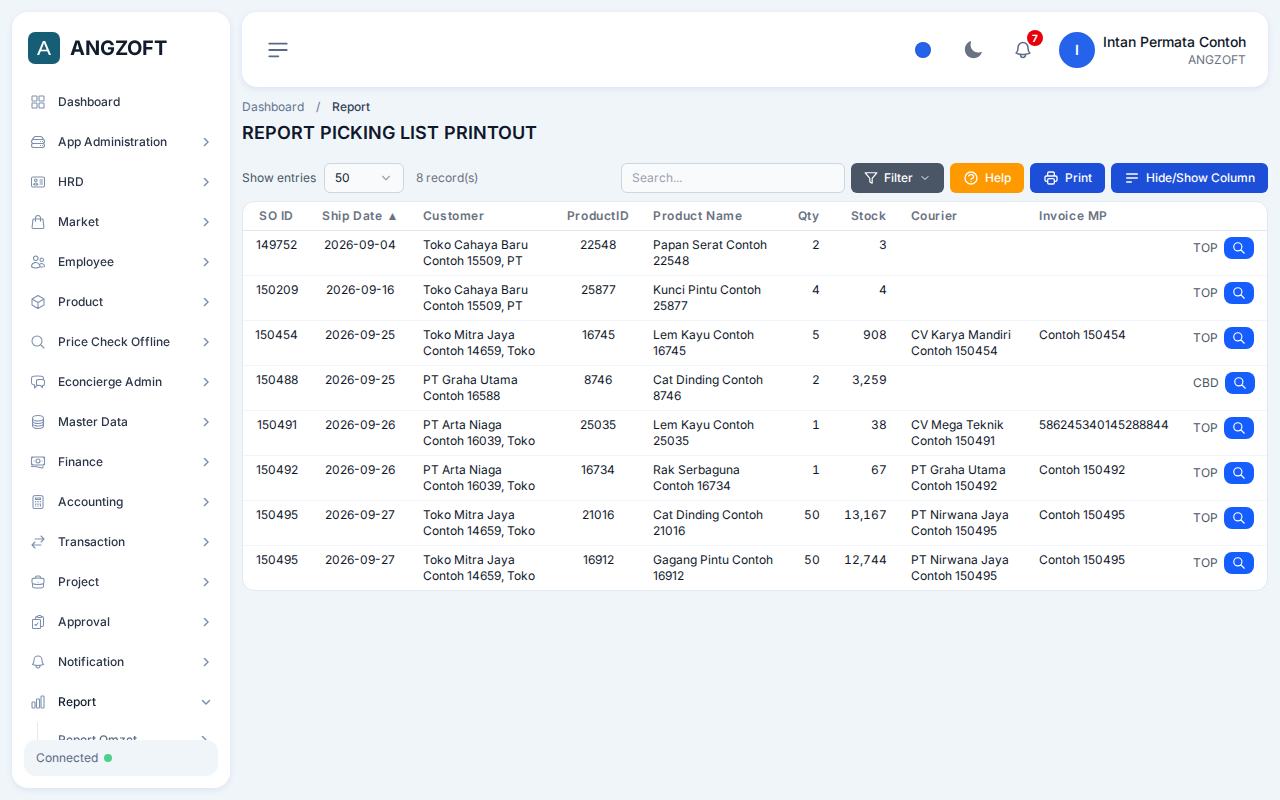Expand App Administration menu chevron
This screenshot has height=800, width=1280.
(206, 142)
